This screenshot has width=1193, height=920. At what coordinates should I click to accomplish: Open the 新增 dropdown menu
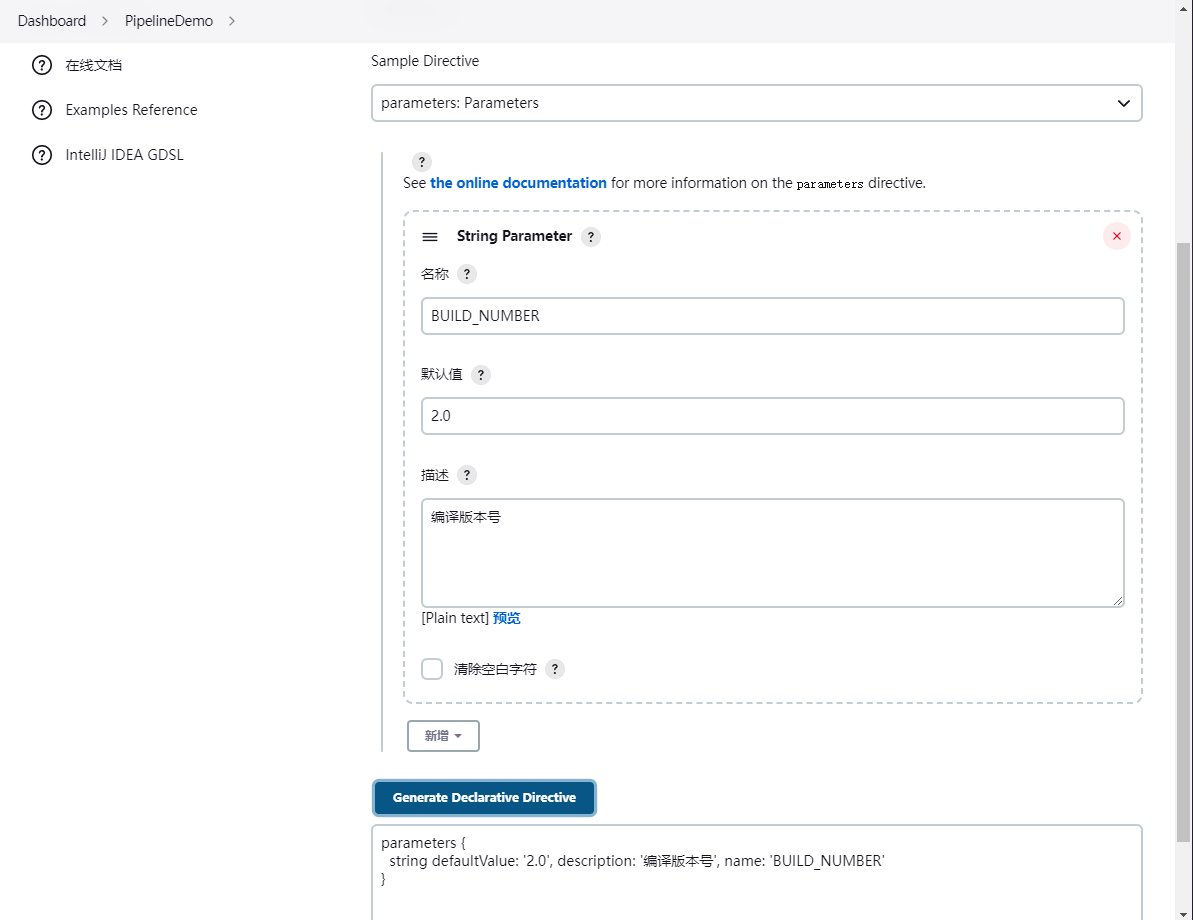[443, 735]
